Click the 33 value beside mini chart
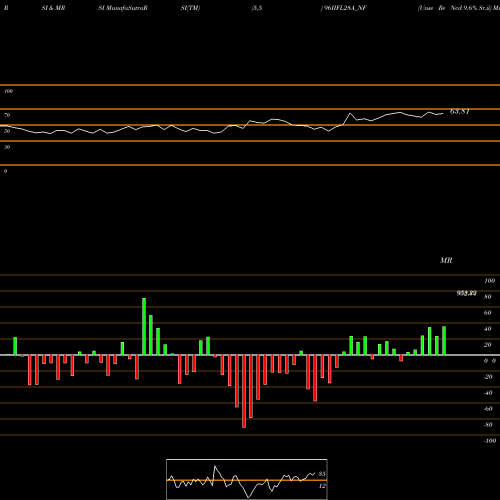This screenshot has height=500, width=500. pyautogui.click(x=322, y=474)
